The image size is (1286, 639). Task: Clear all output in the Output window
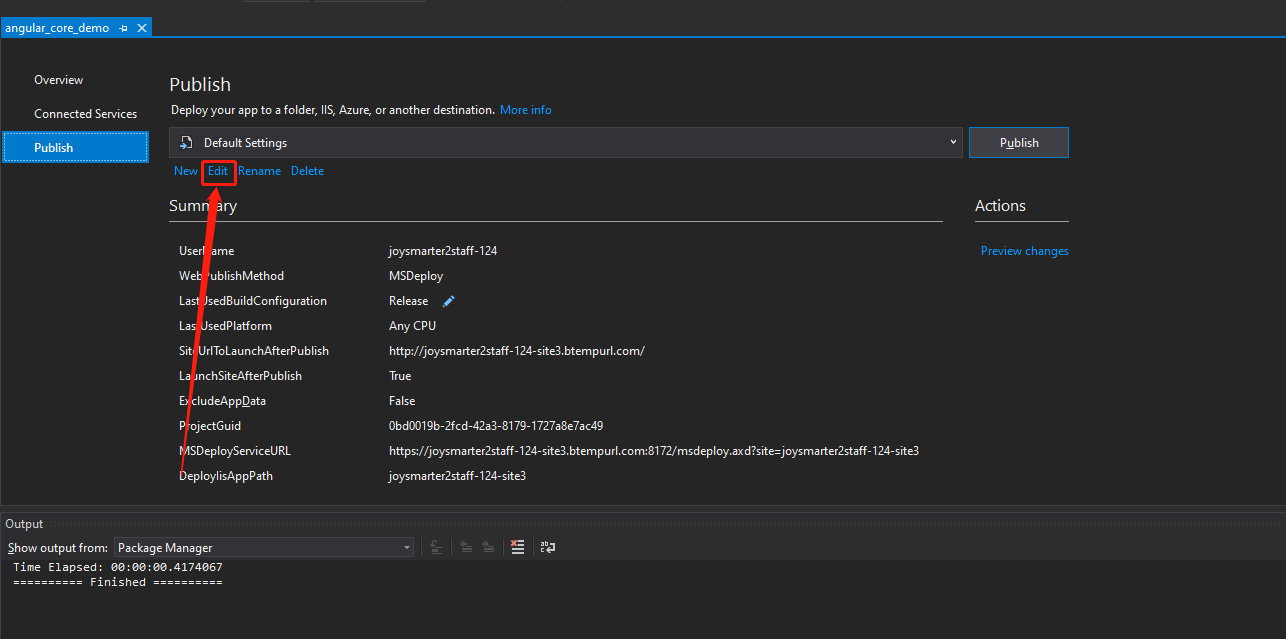click(517, 547)
